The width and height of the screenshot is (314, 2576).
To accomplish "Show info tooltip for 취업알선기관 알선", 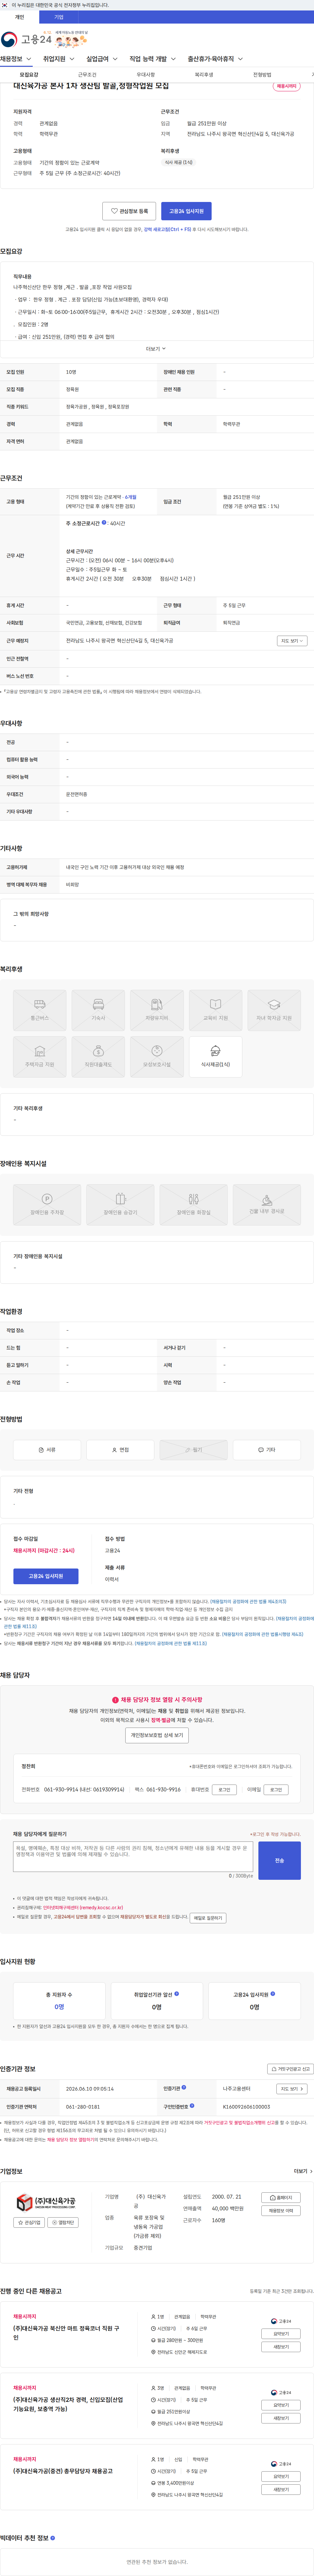I will (177, 1994).
